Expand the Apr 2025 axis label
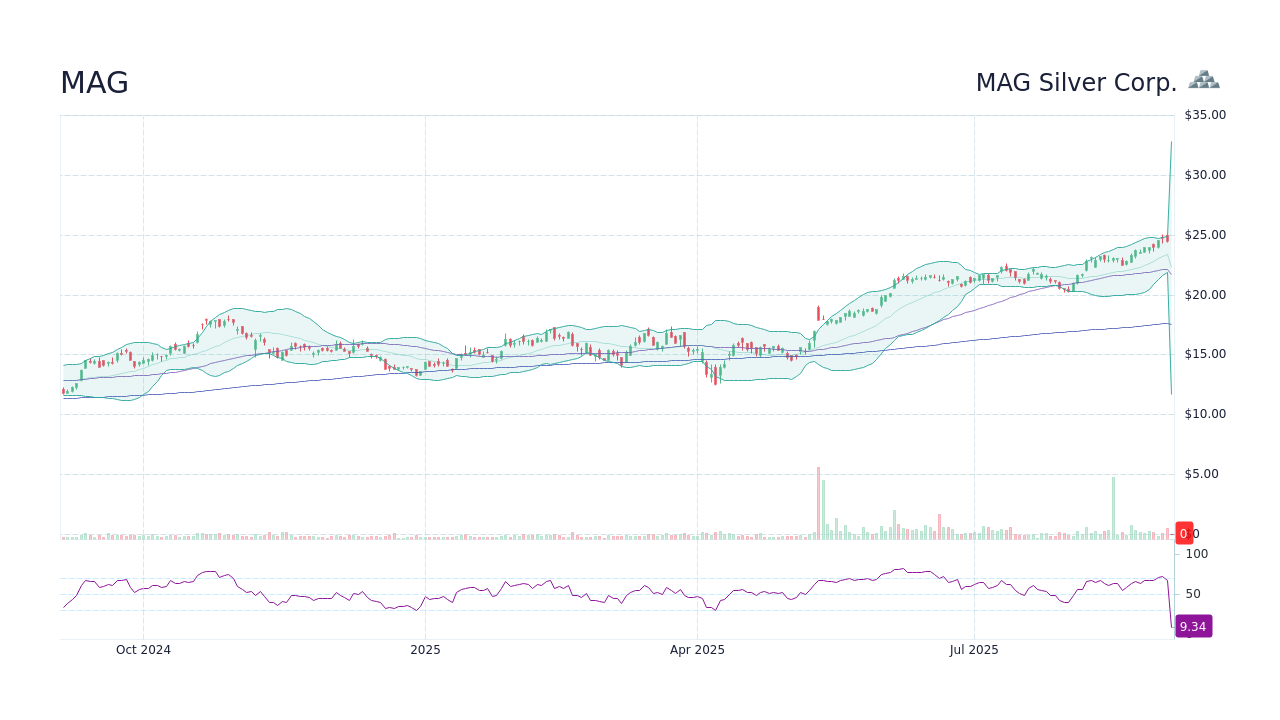Image resolution: width=1280 pixels, height=720 pixels. [697, 649]
